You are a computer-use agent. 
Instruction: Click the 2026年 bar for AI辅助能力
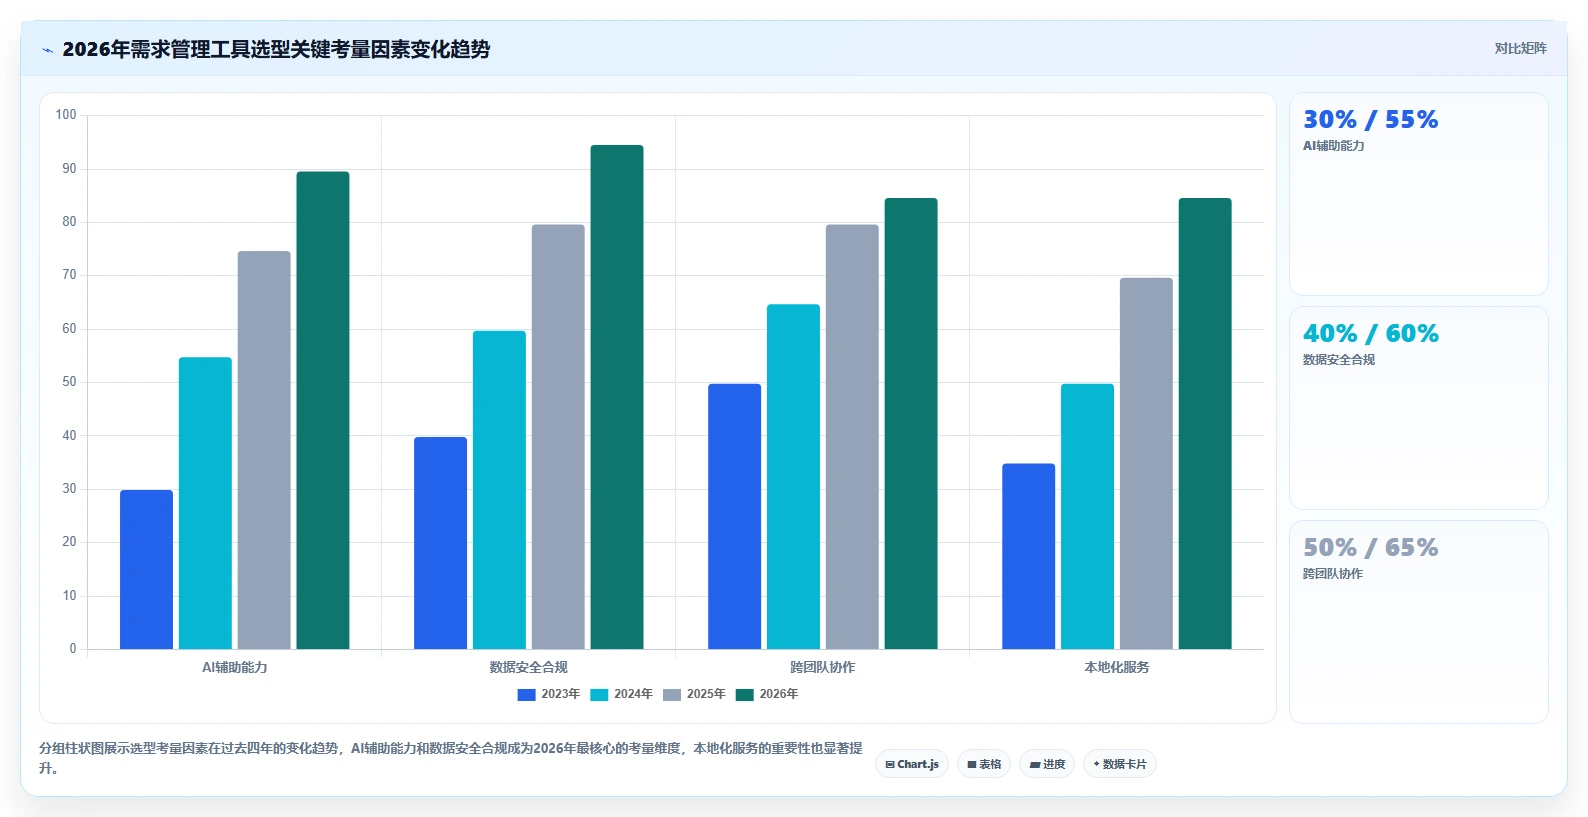tap(323, 410)
